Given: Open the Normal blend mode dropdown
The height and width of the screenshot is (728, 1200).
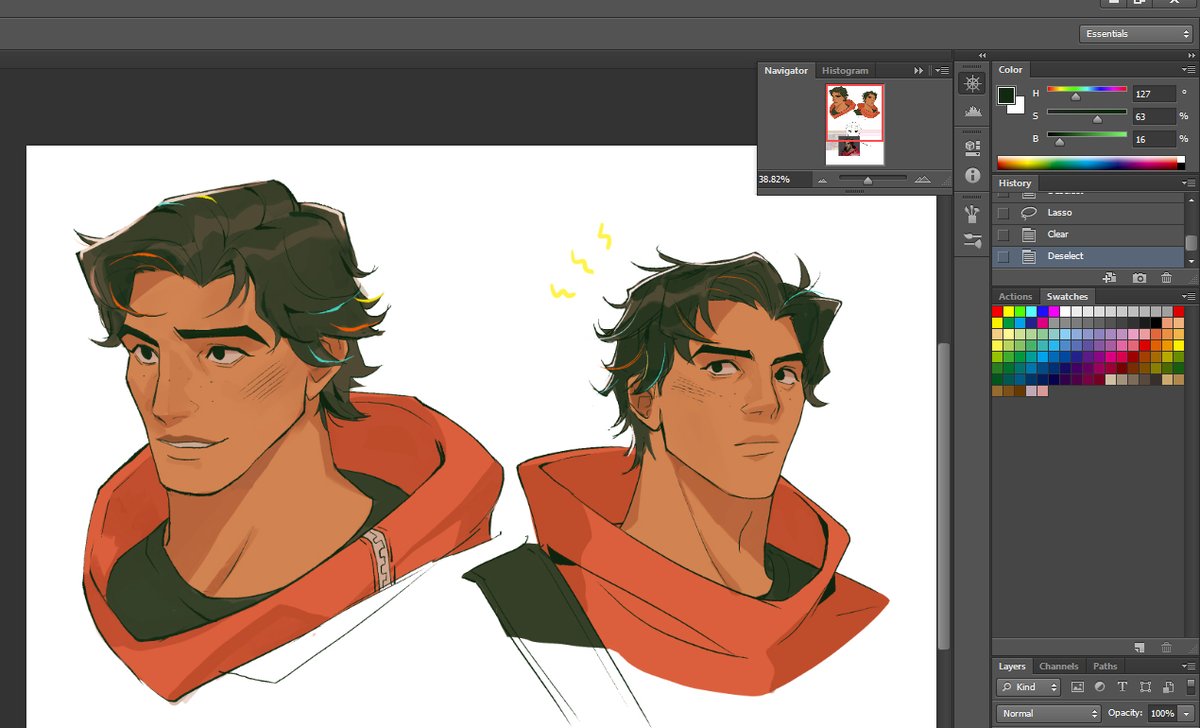Looking at the screenshot, I should [1048, 713].
